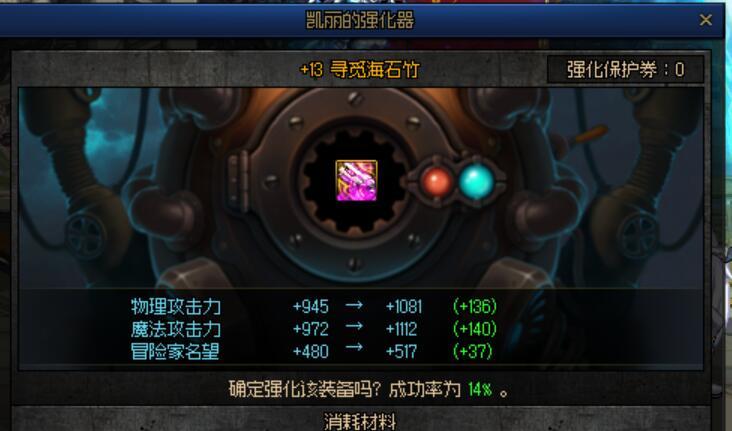This screenshot has width=732, height=431.
Task: Select the 魔法攻击力 stat label
Action: [176, 329]
